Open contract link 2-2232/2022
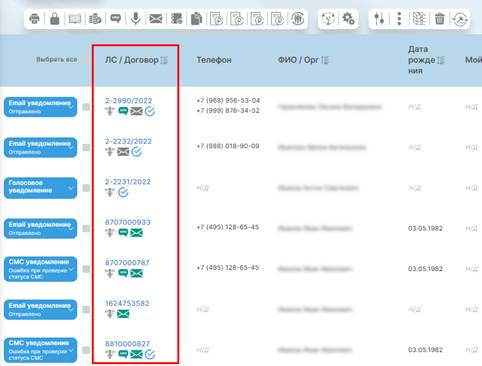 pos(128,141)
